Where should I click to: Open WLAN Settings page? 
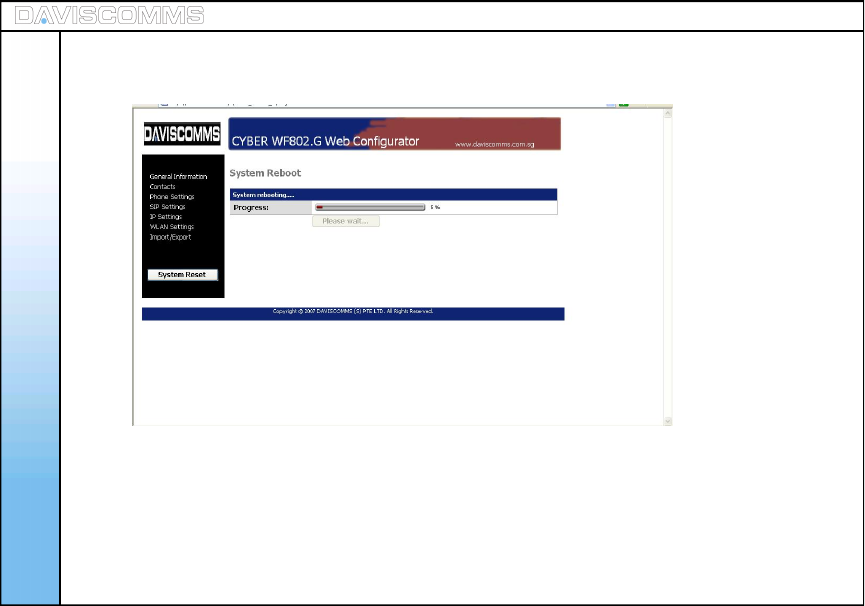click(x=172, y=227)
